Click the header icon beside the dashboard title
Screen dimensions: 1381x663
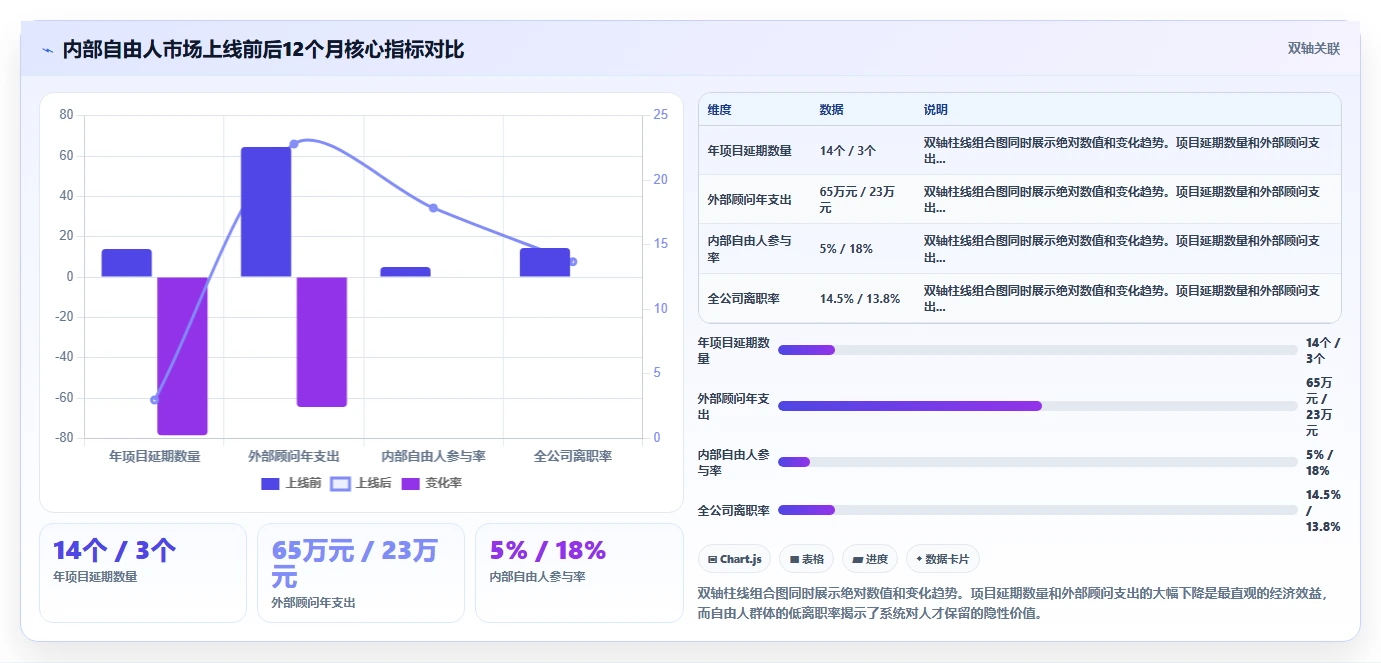point(47,50)
